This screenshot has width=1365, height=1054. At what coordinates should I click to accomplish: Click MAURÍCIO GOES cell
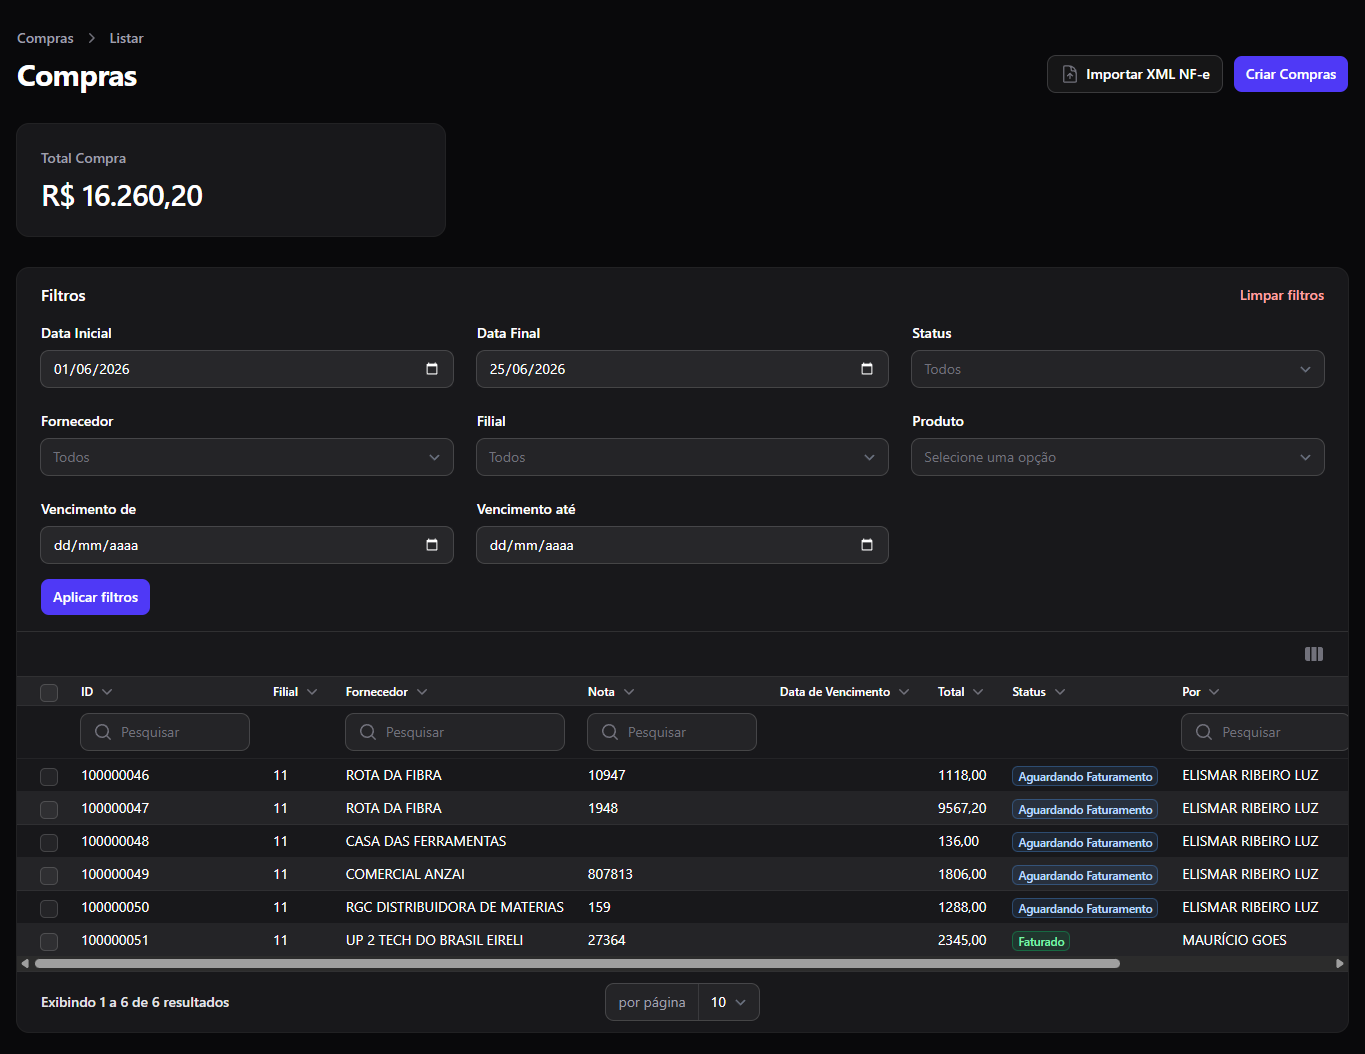point(1234,940)
